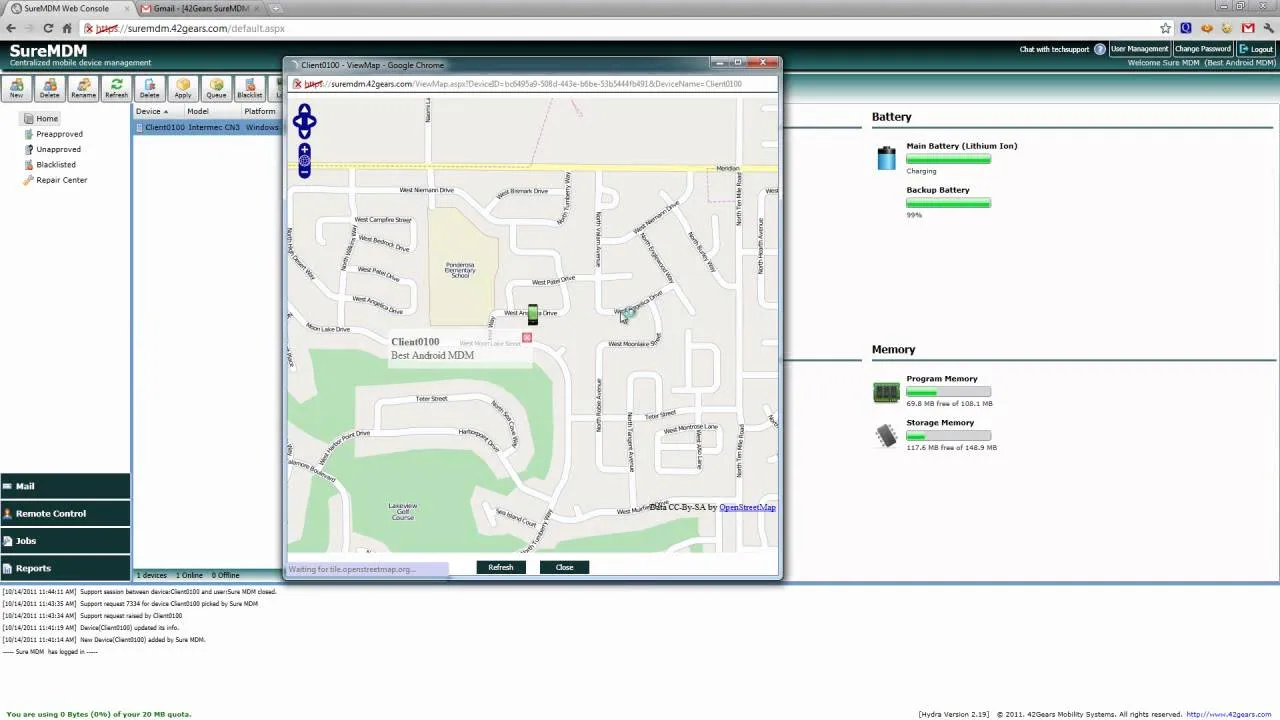Click Change Password
The image size is (1280, 720).
pos(1203,49)
